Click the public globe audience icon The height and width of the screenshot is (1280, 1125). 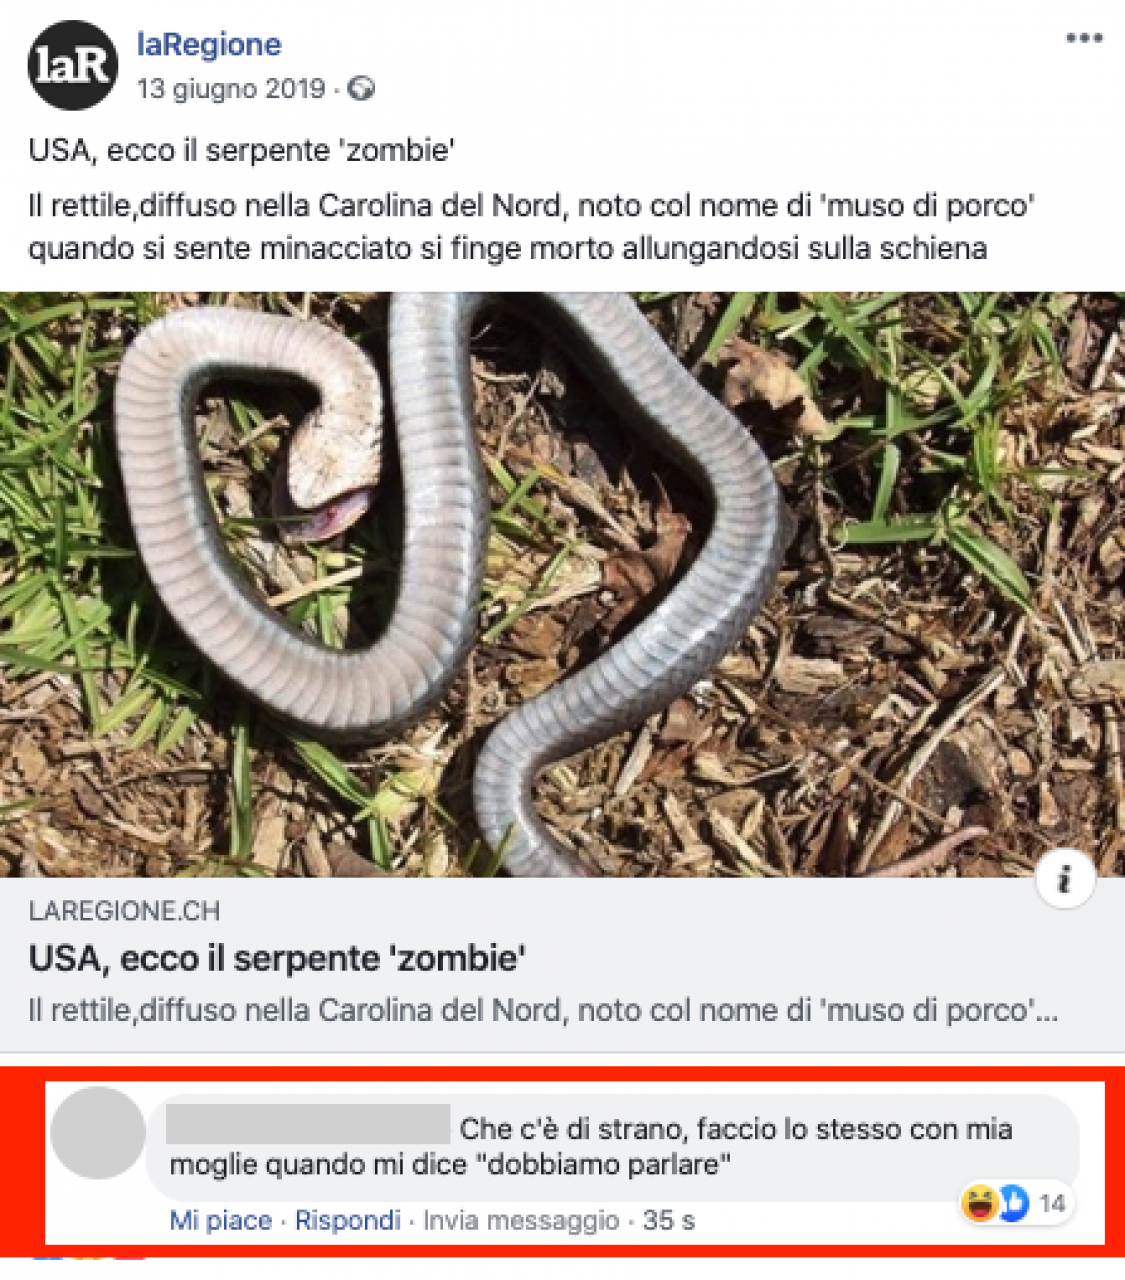[361, 89]
